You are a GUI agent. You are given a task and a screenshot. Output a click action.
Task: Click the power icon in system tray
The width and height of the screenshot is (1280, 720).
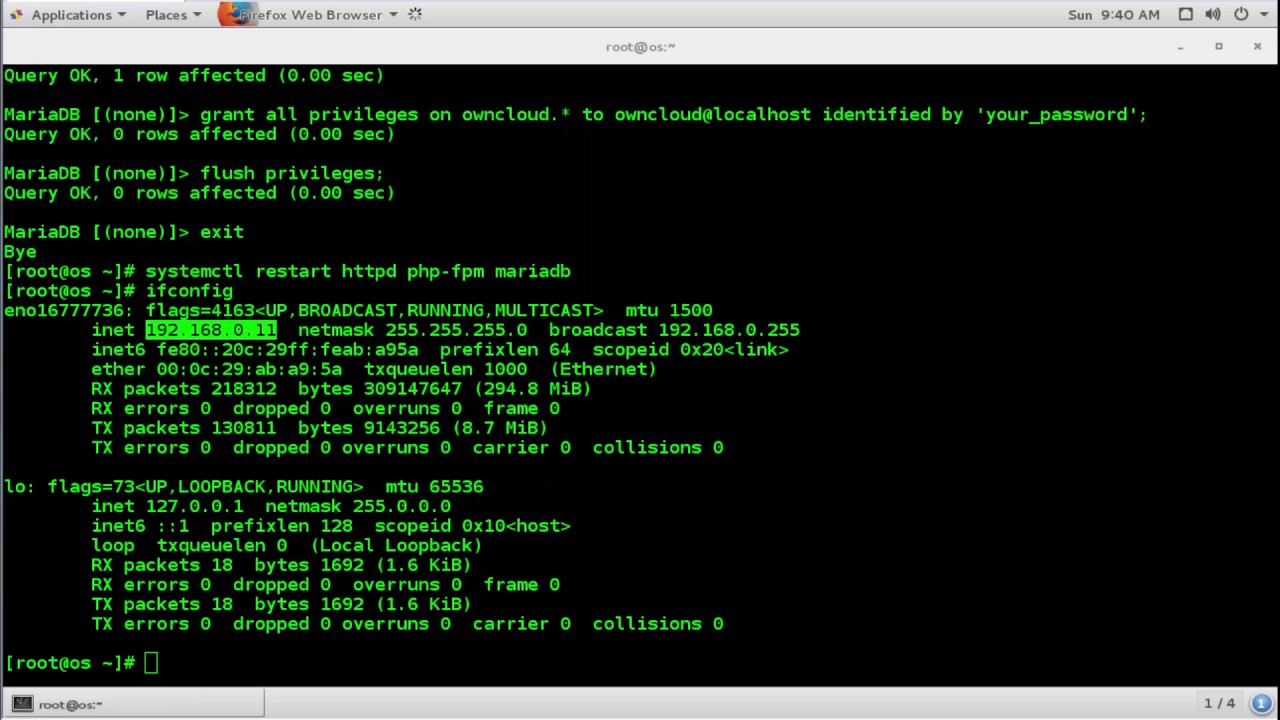pyautogui.click(x=1241, y=14)
